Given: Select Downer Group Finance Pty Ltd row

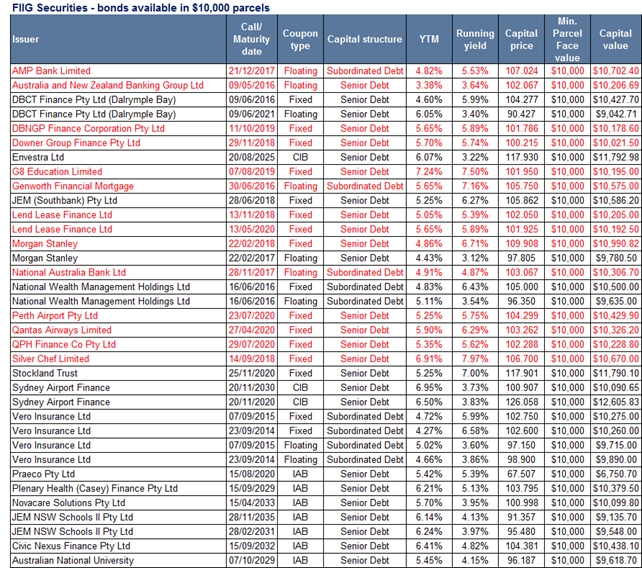Looking at the screenshot, I should 326,143.
